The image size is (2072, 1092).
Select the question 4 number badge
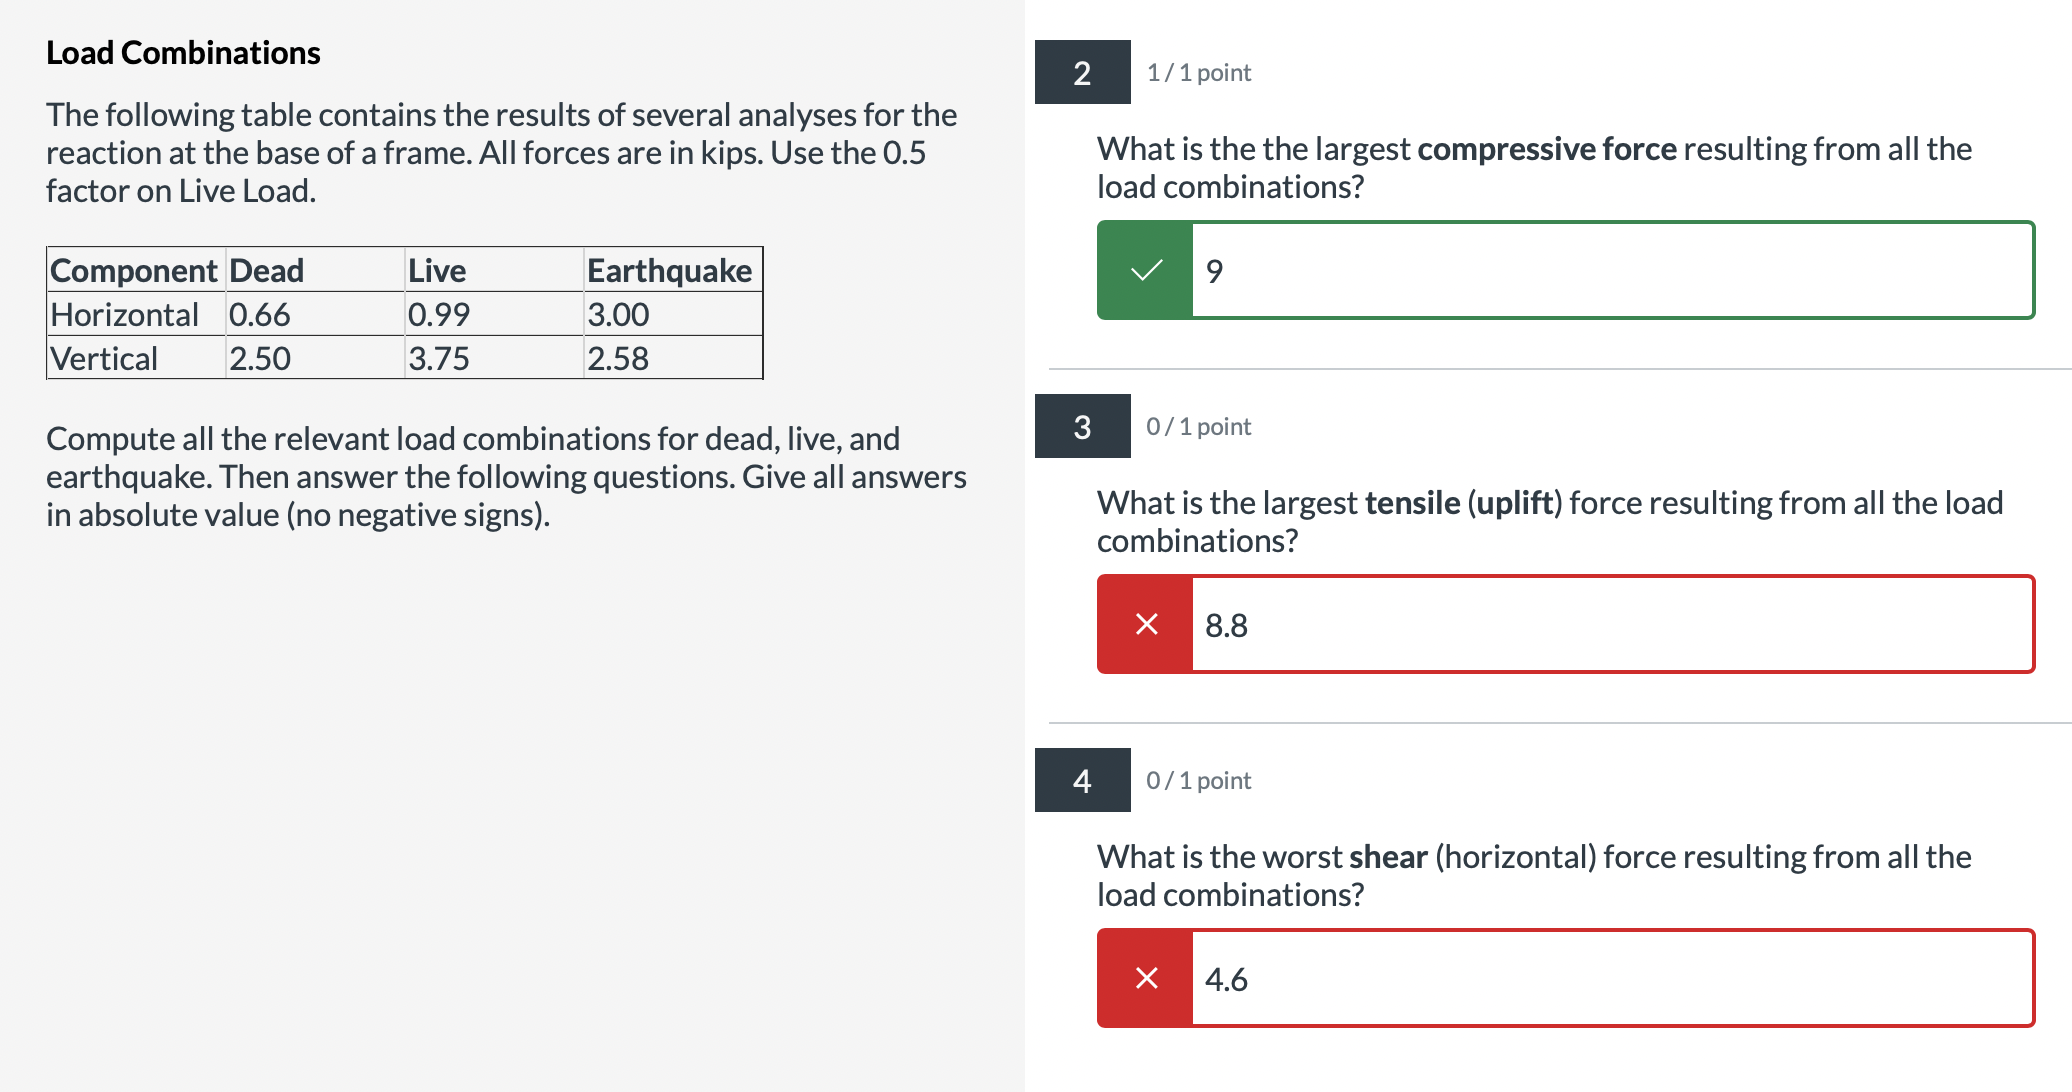1081,781
